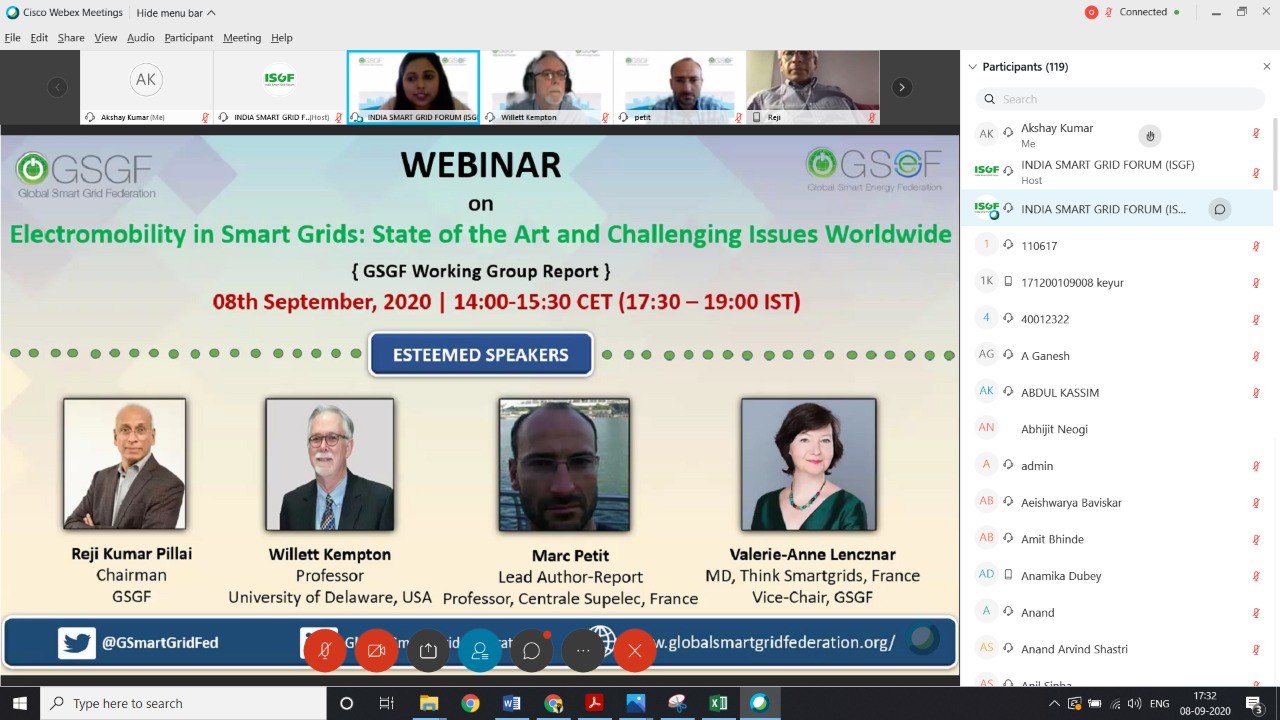
Task: Switch to Webex Meetings taskbar icon
Action: point(759,703)
